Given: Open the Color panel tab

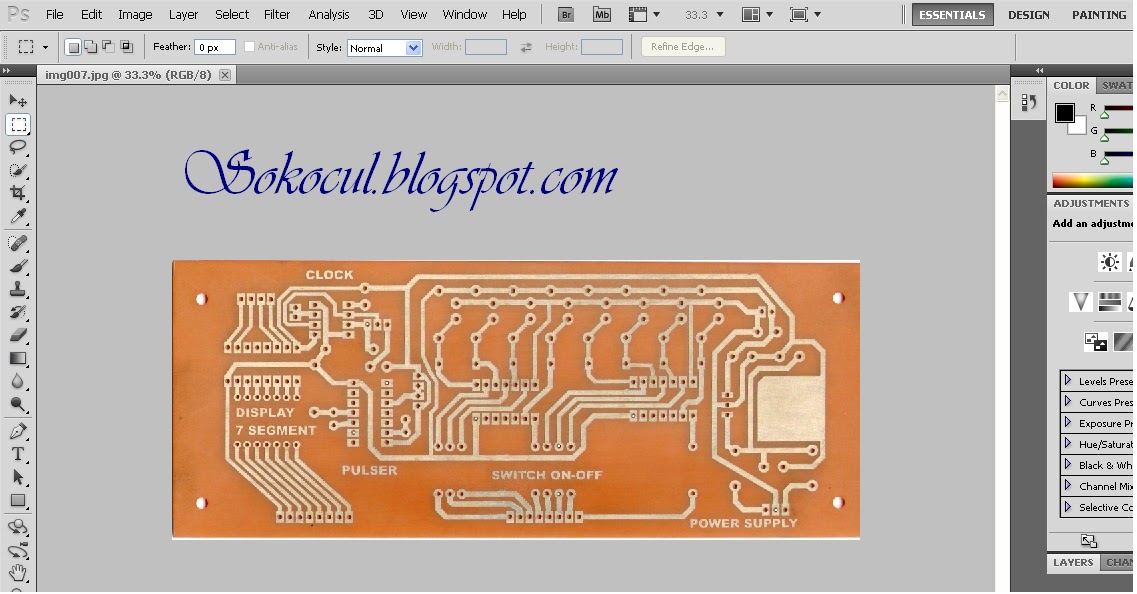Looking at the screenshot, I should tap(1071, 85).
